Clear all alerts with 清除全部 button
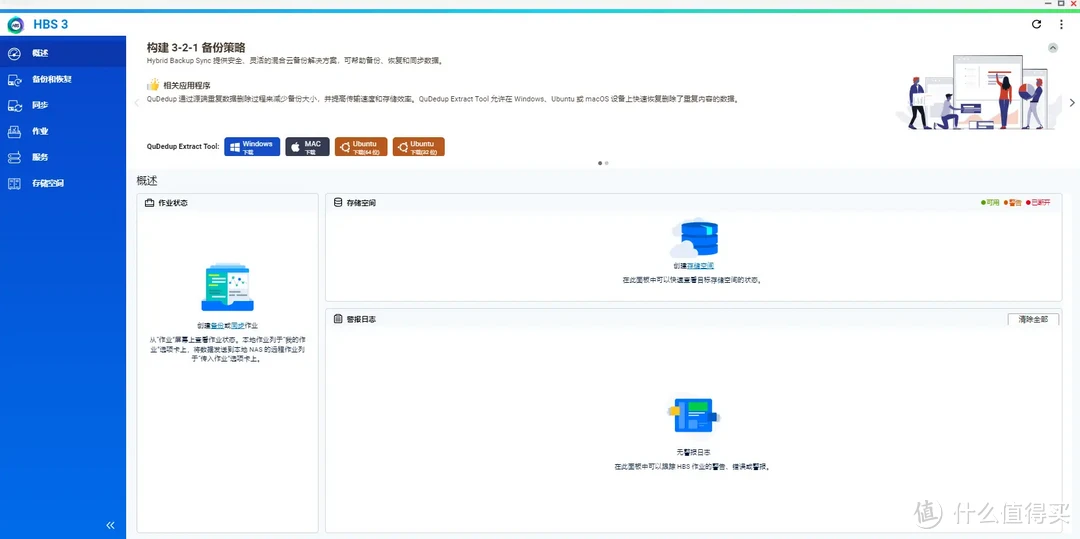1080x539 pixels. [1033, 319]
